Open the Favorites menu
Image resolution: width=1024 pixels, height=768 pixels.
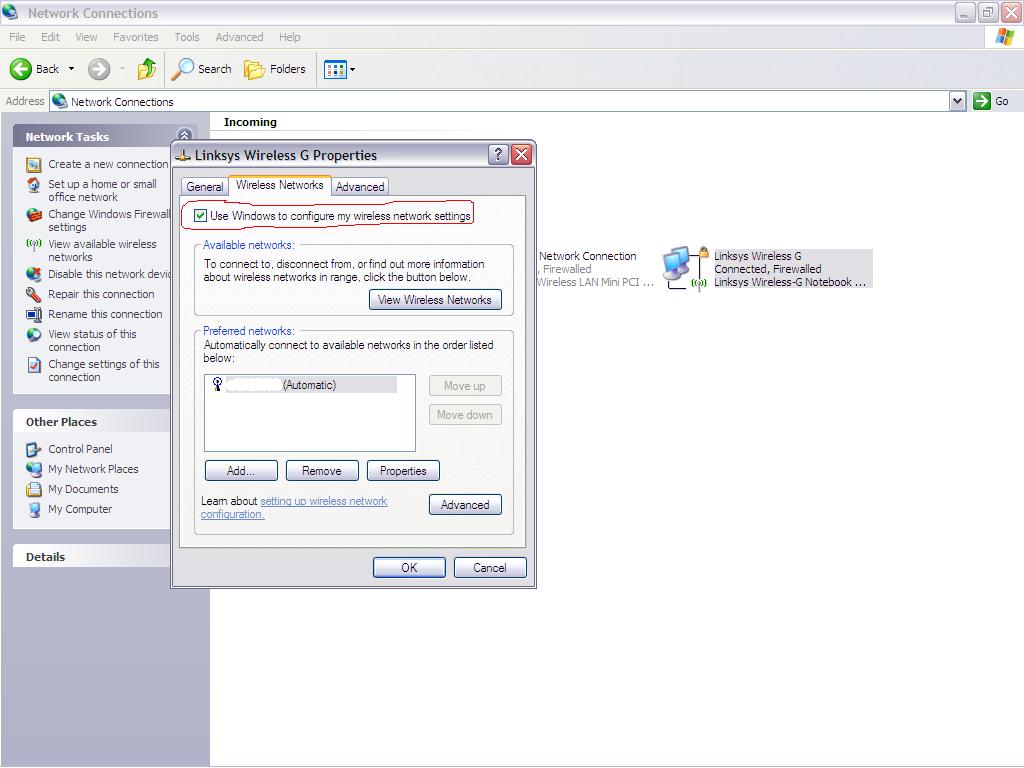tap(135, 37)
